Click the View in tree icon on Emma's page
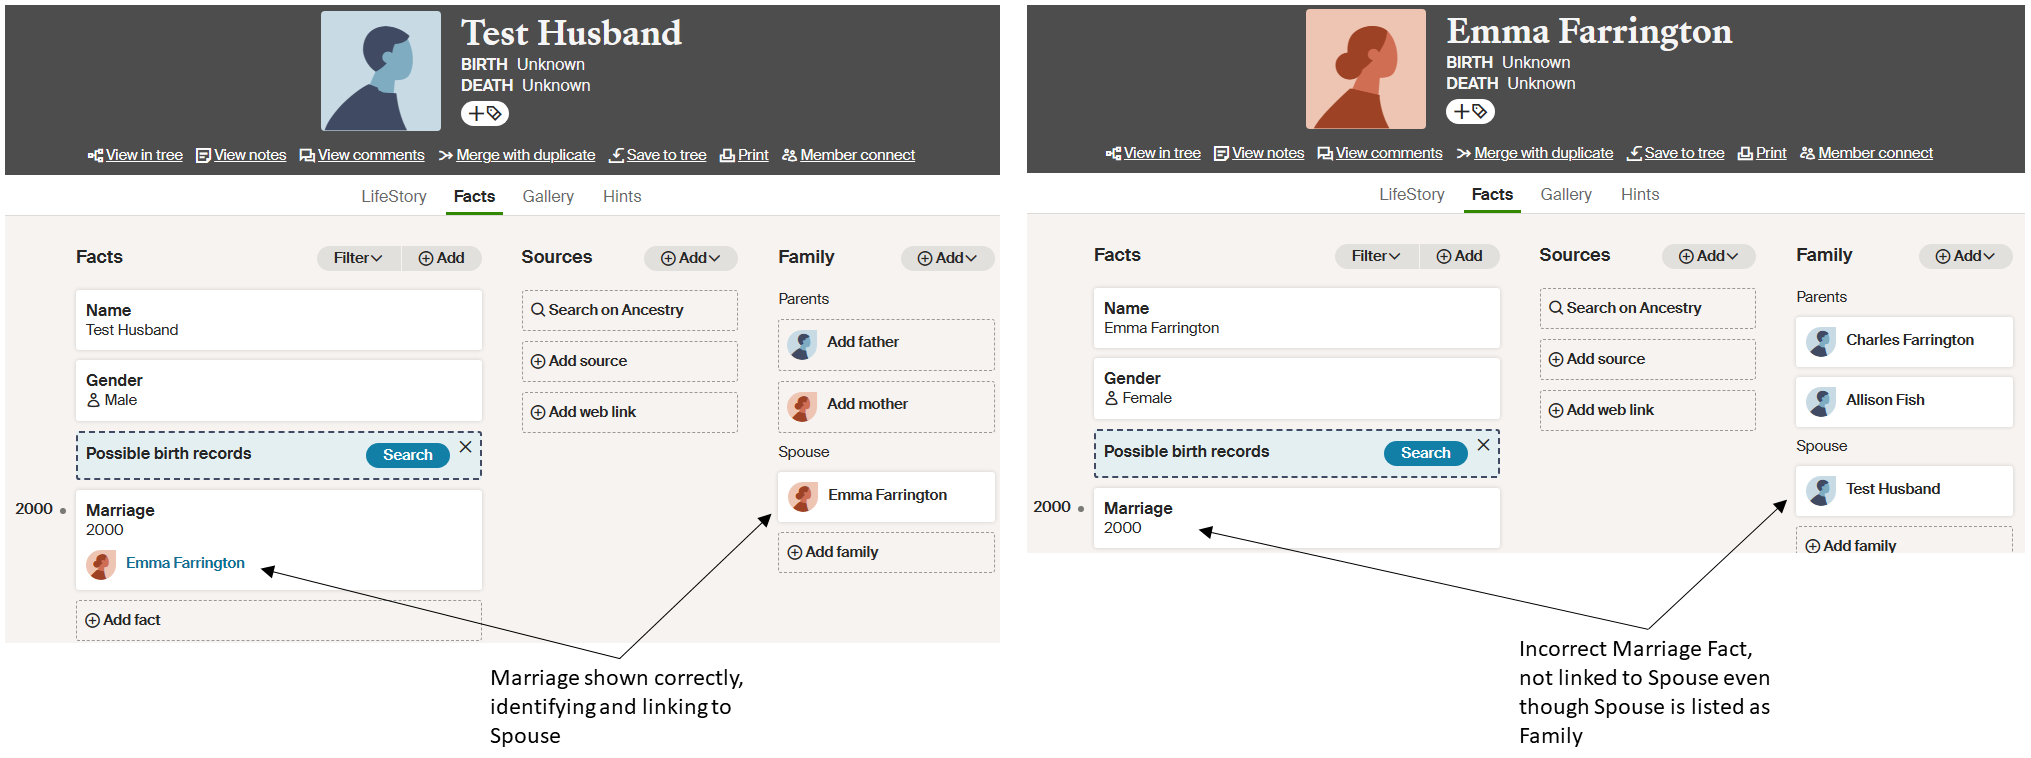Screen dimensions: 2031x758 point(1113,154)
